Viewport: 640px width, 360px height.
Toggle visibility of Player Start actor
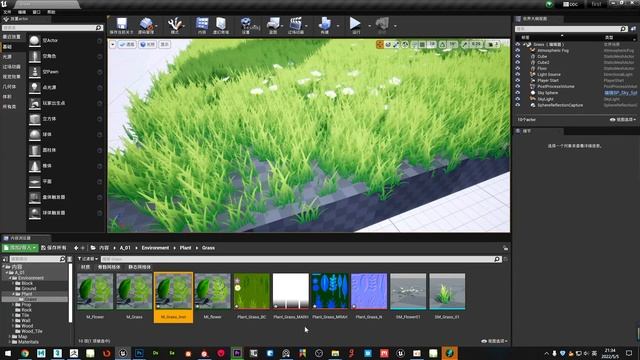(518, 80)
